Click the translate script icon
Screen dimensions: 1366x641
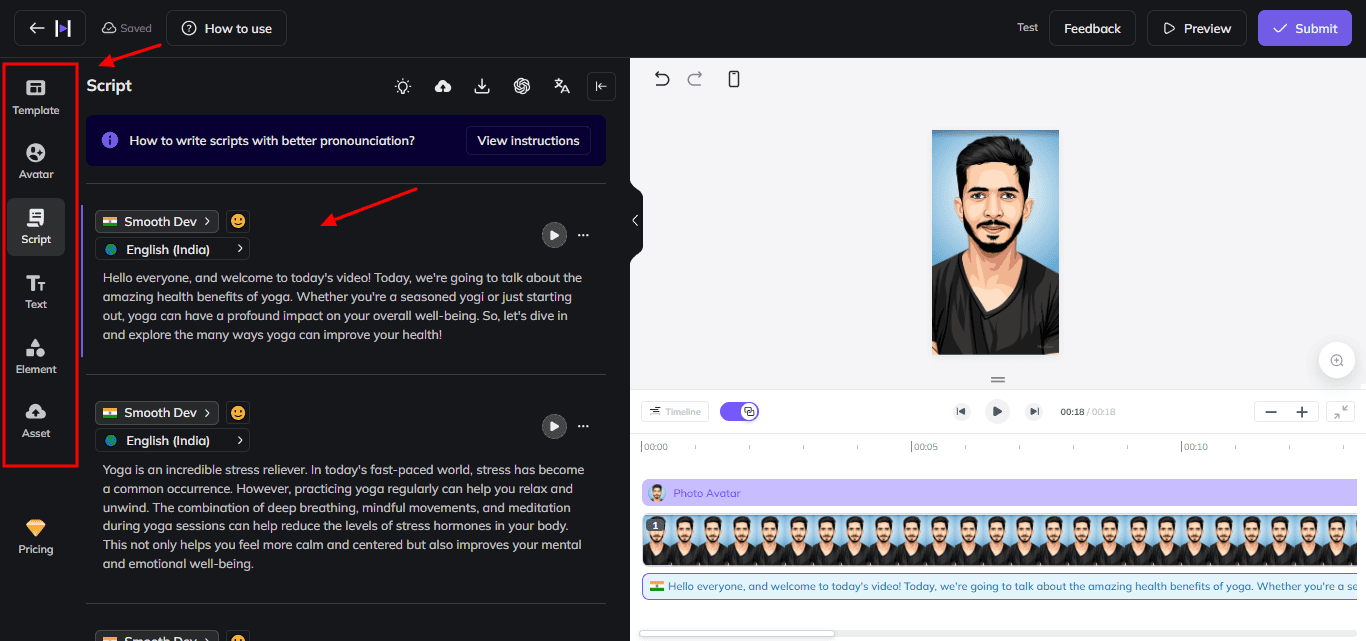click(562, 87)
